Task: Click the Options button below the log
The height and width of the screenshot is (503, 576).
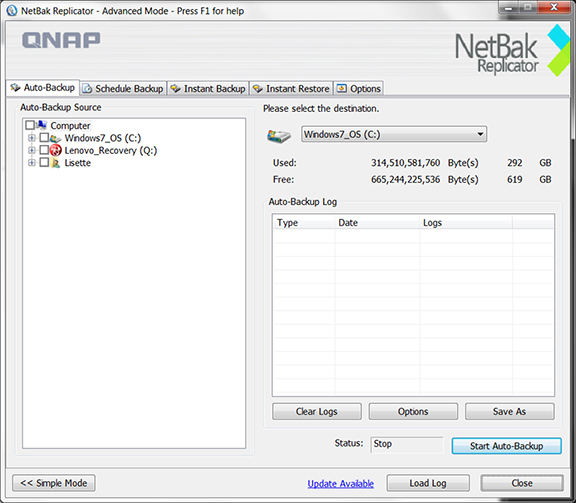Action: click(x=413, y=412)
